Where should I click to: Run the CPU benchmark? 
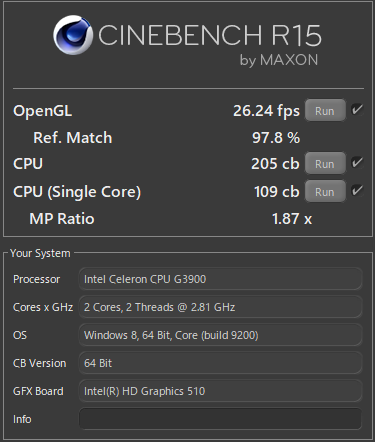click(x=325, y=163)
